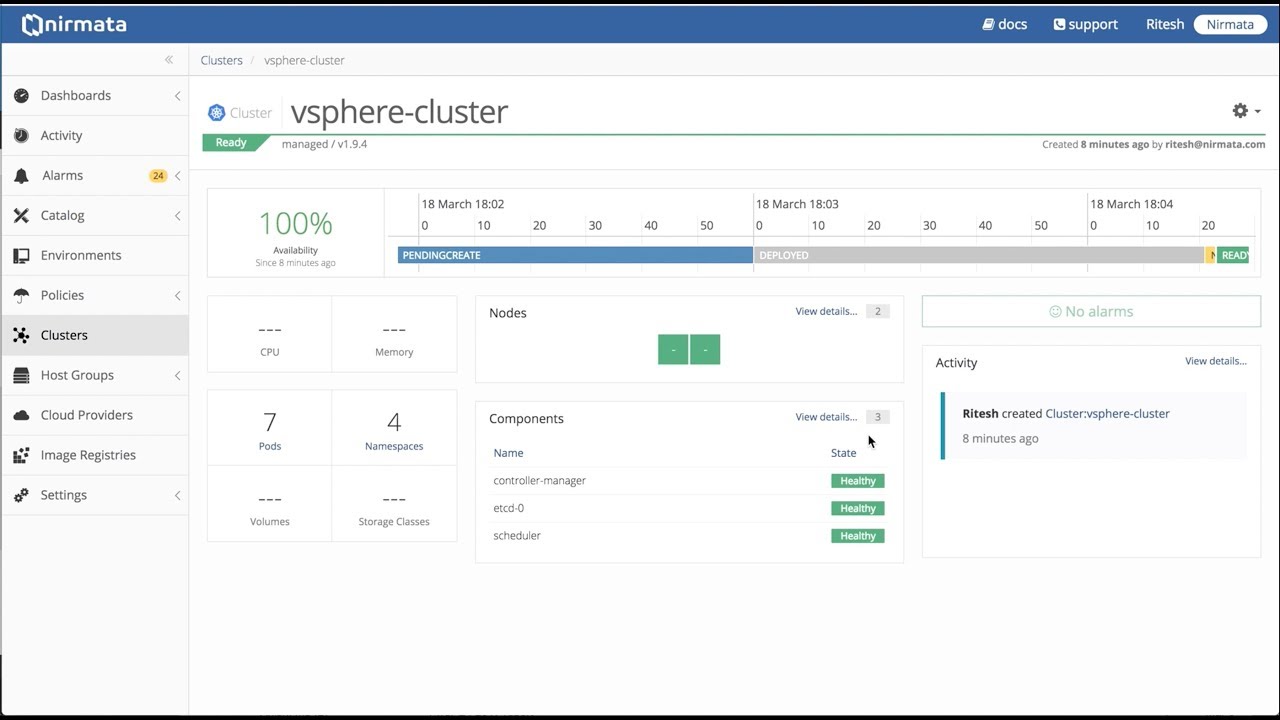Click the Activity clock icon
Image resolution: width=1280 pixels, height=720 pixels.
click(x=21, y=136)
